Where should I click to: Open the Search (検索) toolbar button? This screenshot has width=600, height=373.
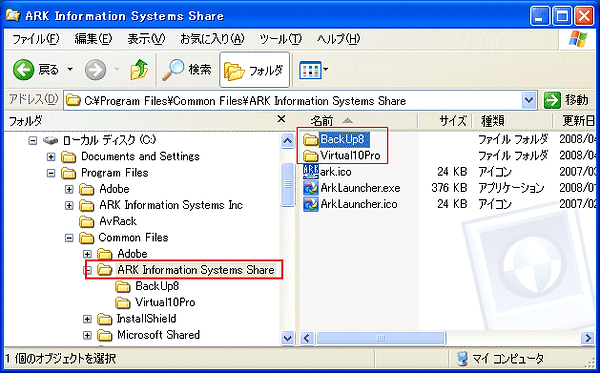187,70
